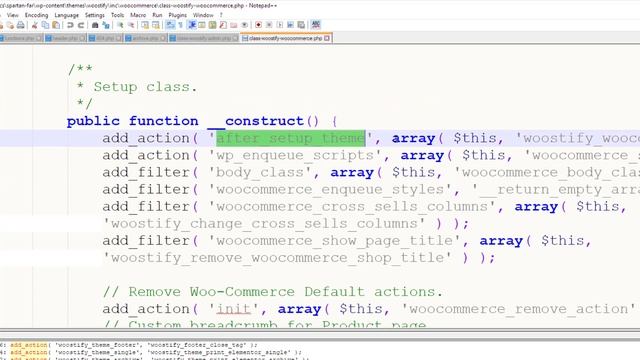
Task: Toggle Show All Characters pilcrow icon
Action: (180, 25)
